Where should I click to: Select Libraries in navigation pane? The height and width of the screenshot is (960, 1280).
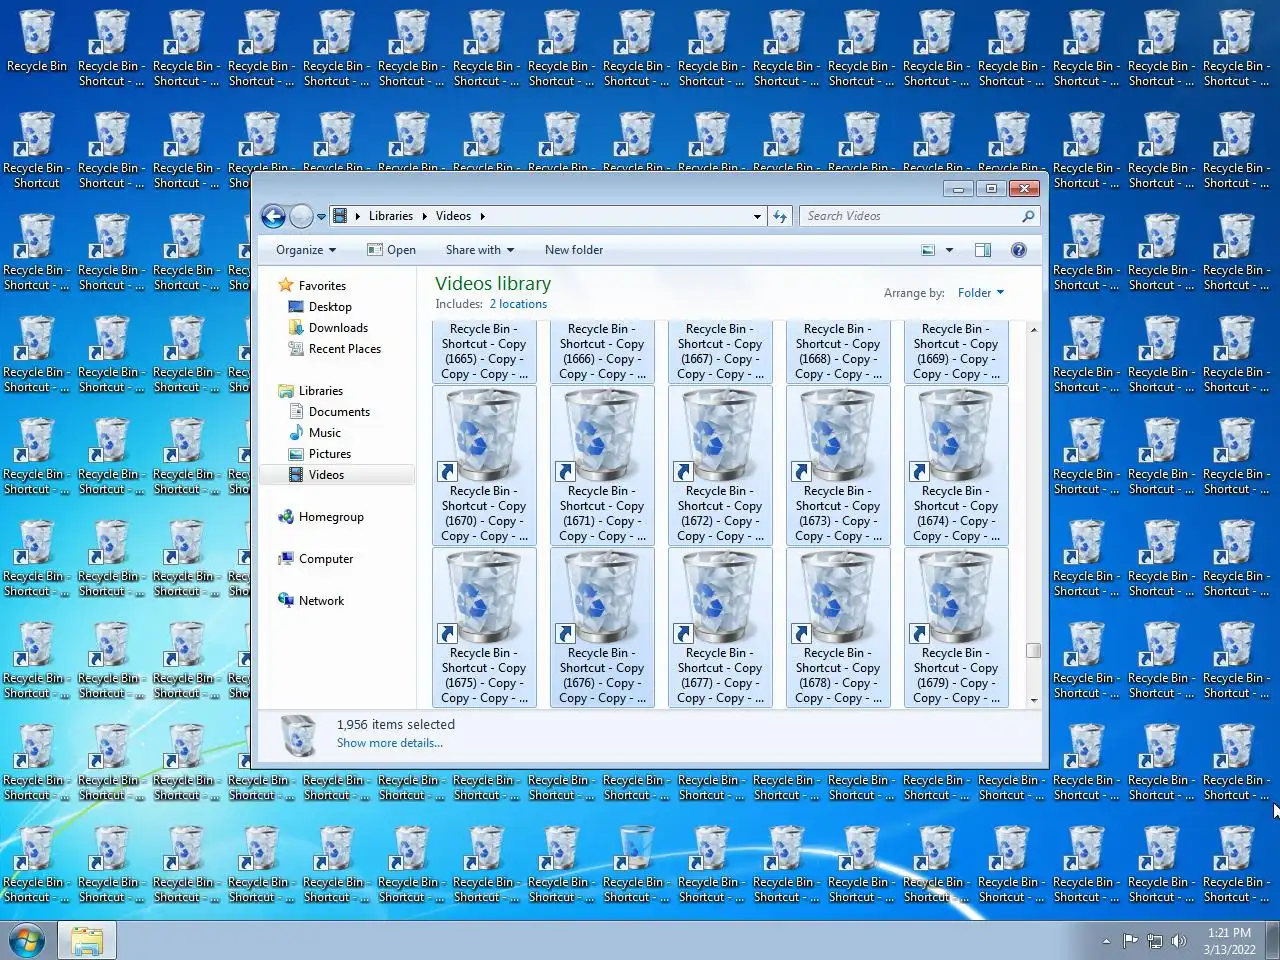click(321, 391)
